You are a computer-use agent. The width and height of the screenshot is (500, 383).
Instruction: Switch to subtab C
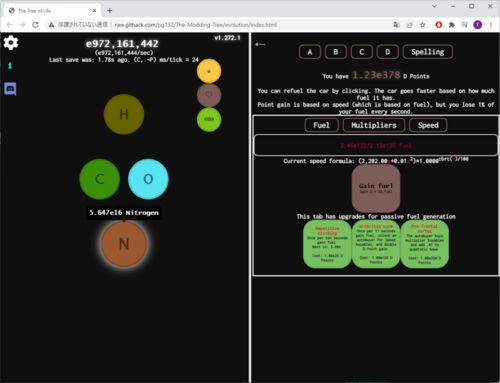point(362,52)
